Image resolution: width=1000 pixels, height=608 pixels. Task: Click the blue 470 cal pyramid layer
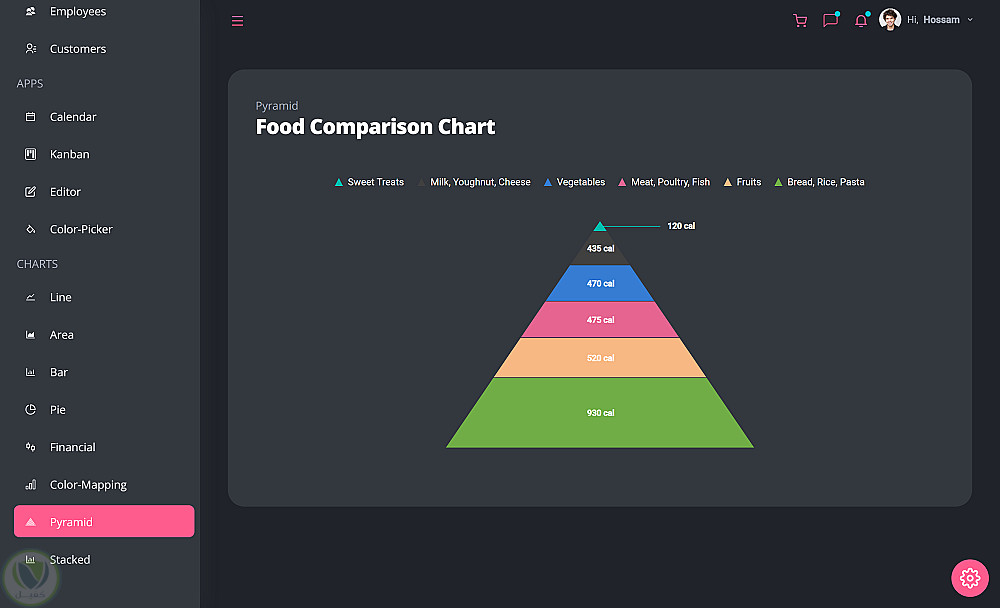click(600, 284)
